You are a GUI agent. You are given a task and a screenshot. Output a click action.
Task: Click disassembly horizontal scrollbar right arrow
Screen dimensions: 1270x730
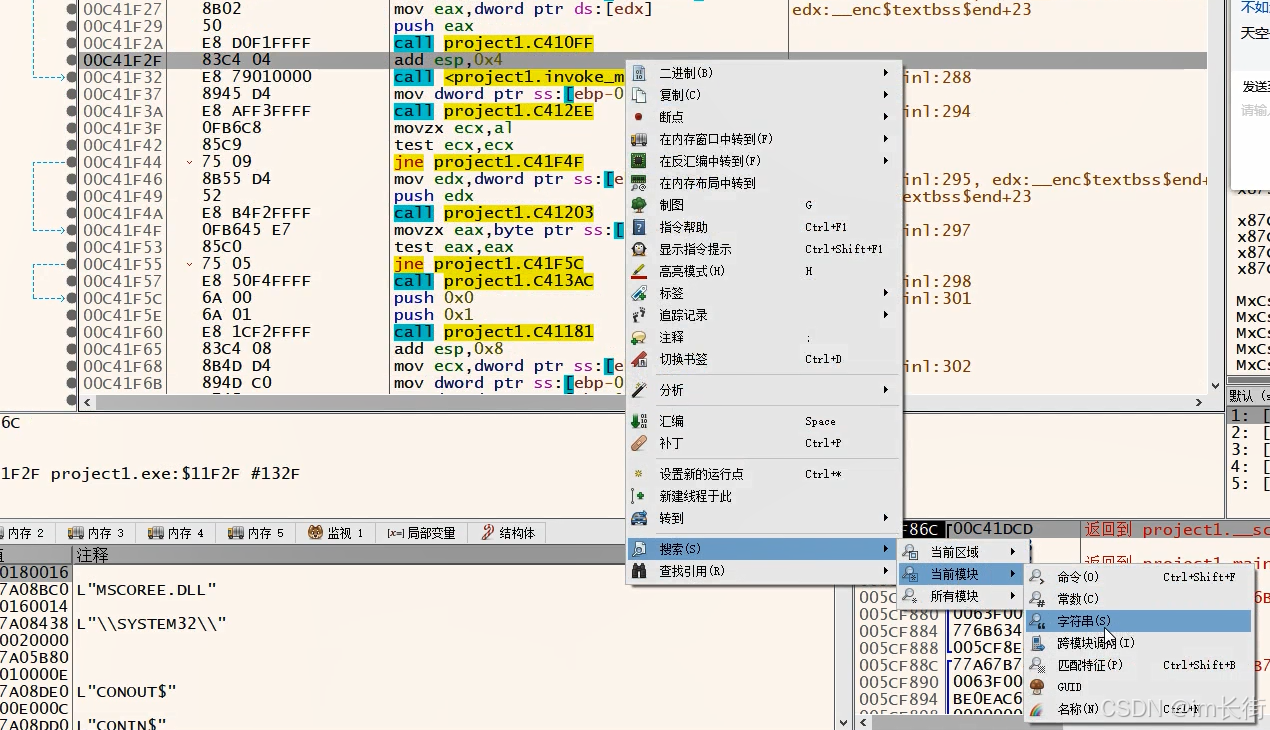[x=1200, y=402]
